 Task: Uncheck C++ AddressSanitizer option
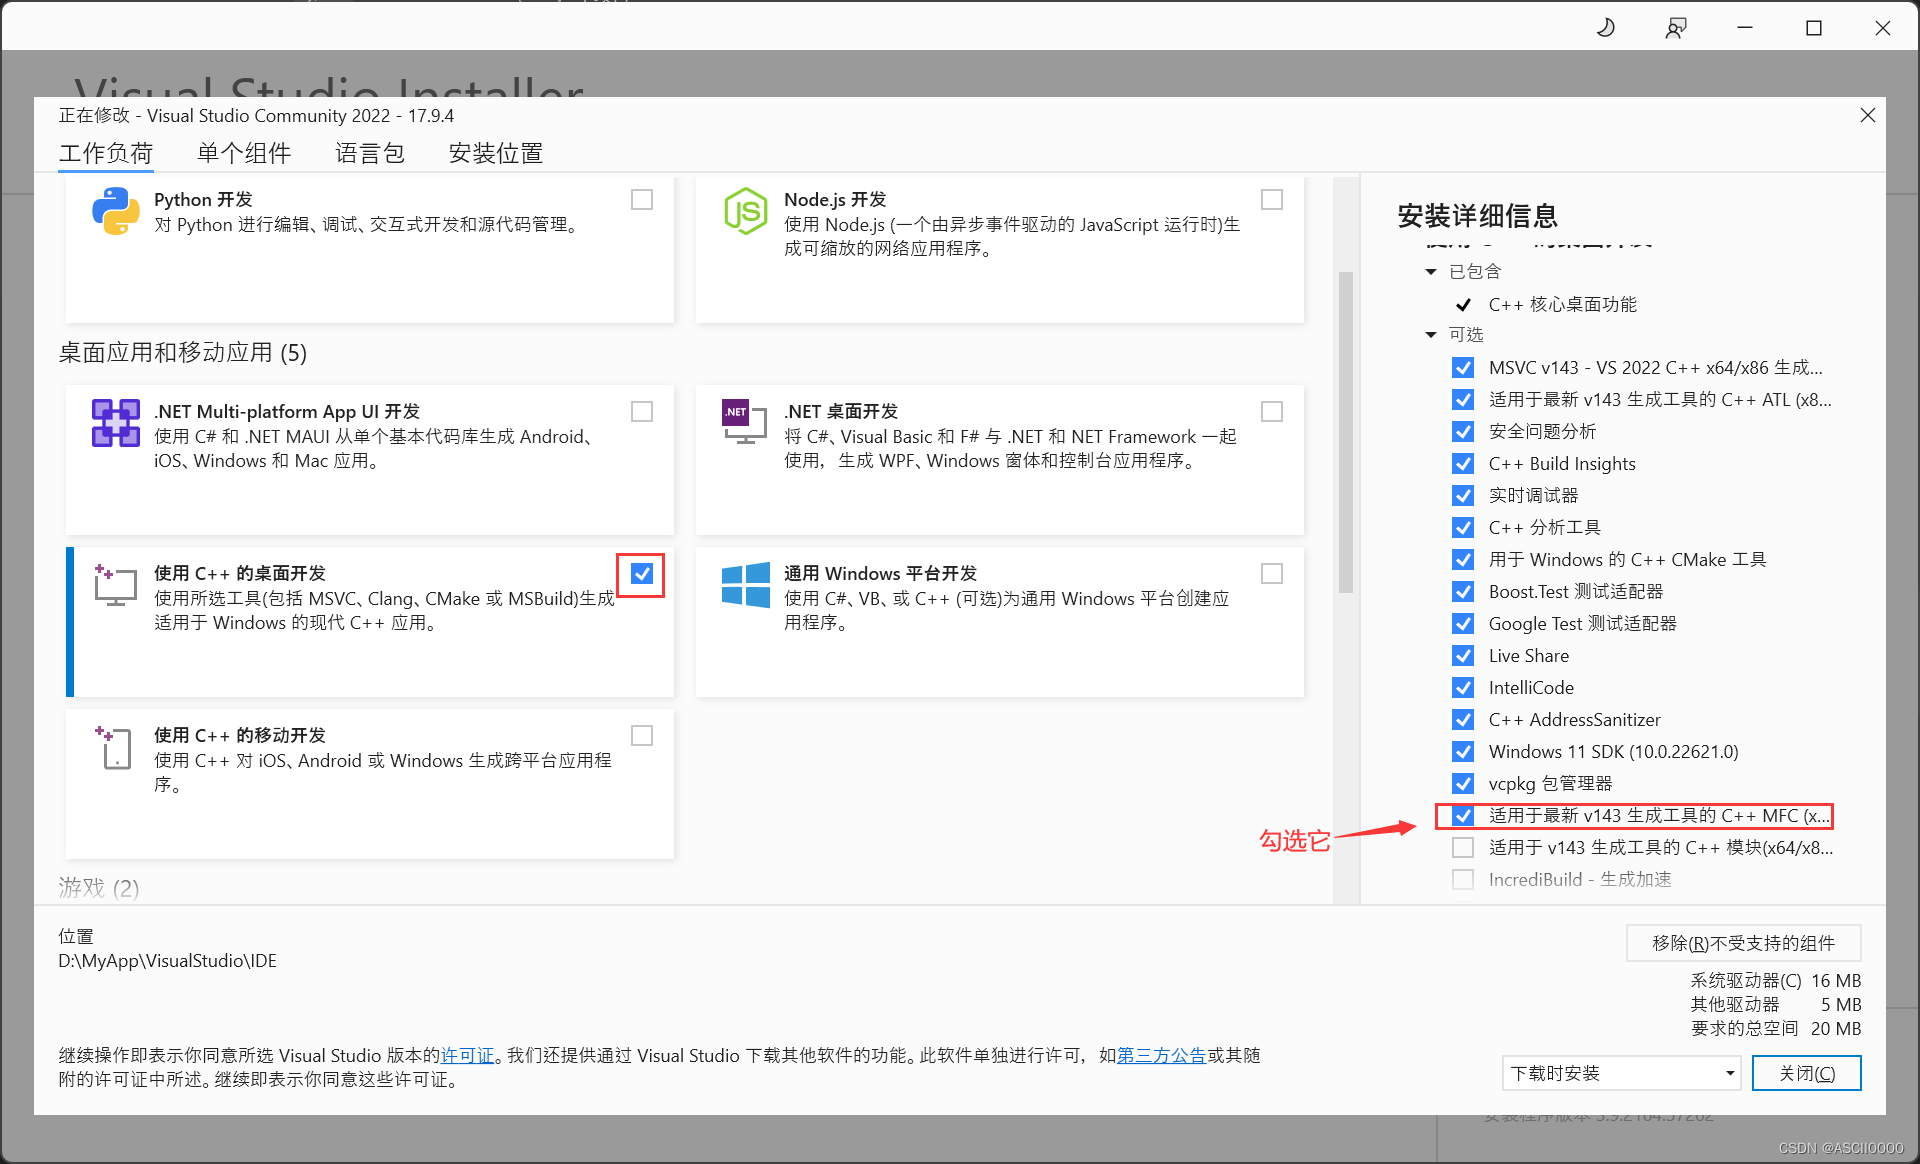1463,720
